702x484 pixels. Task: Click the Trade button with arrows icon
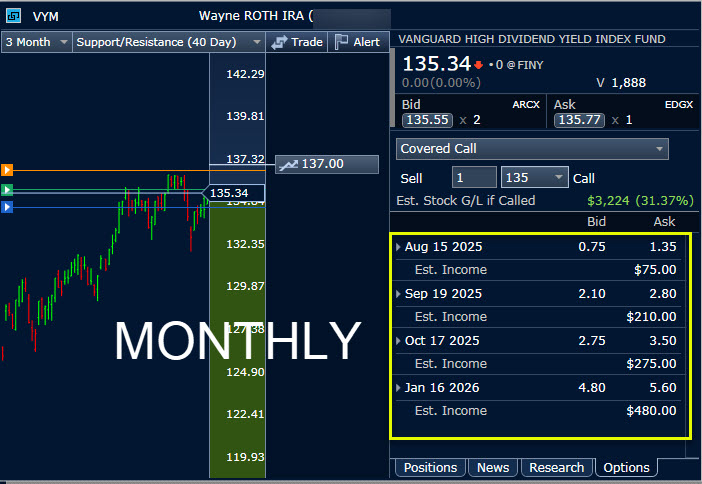point(297,42)
